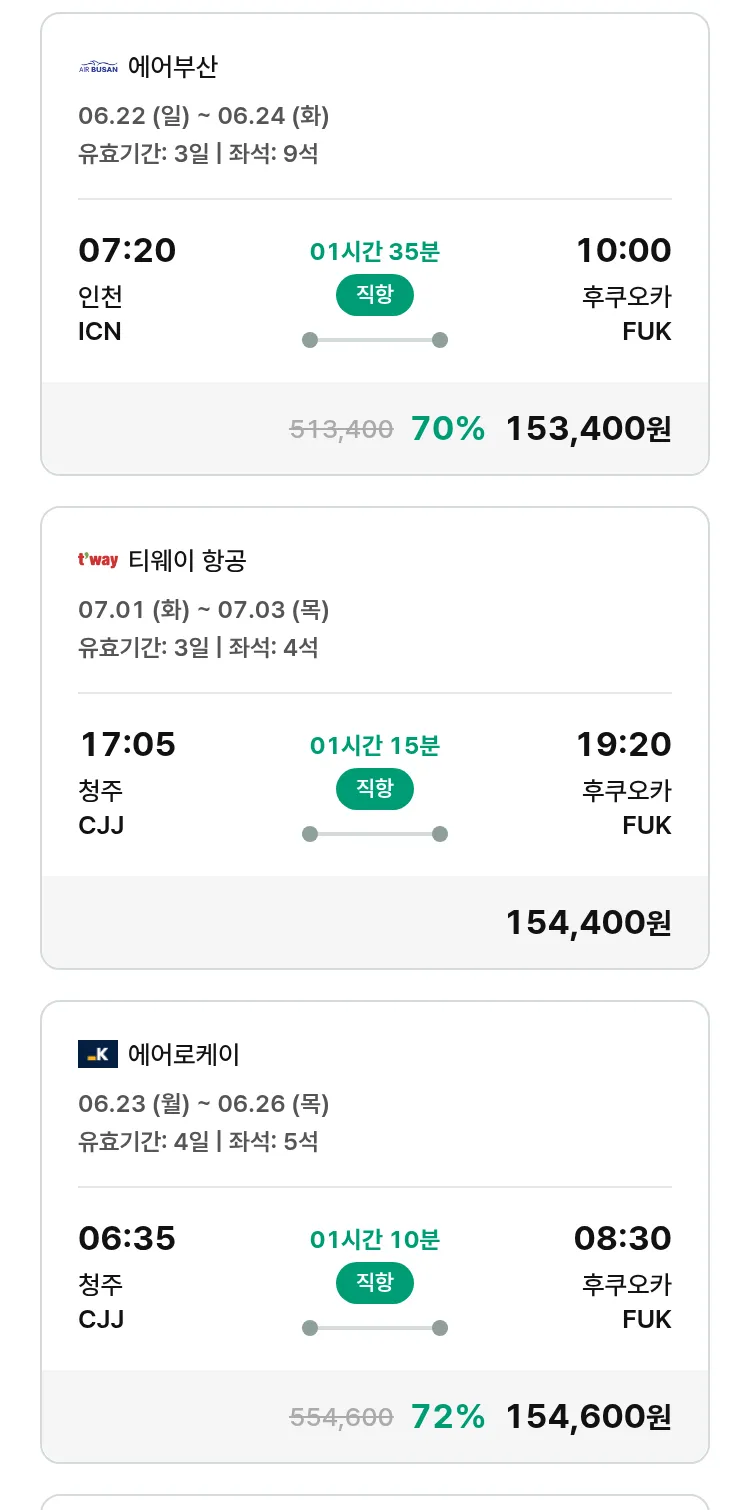Select the 에어로케이 airline name
The height and width of the screenshot is (1510, 750).
(184, 1055)
